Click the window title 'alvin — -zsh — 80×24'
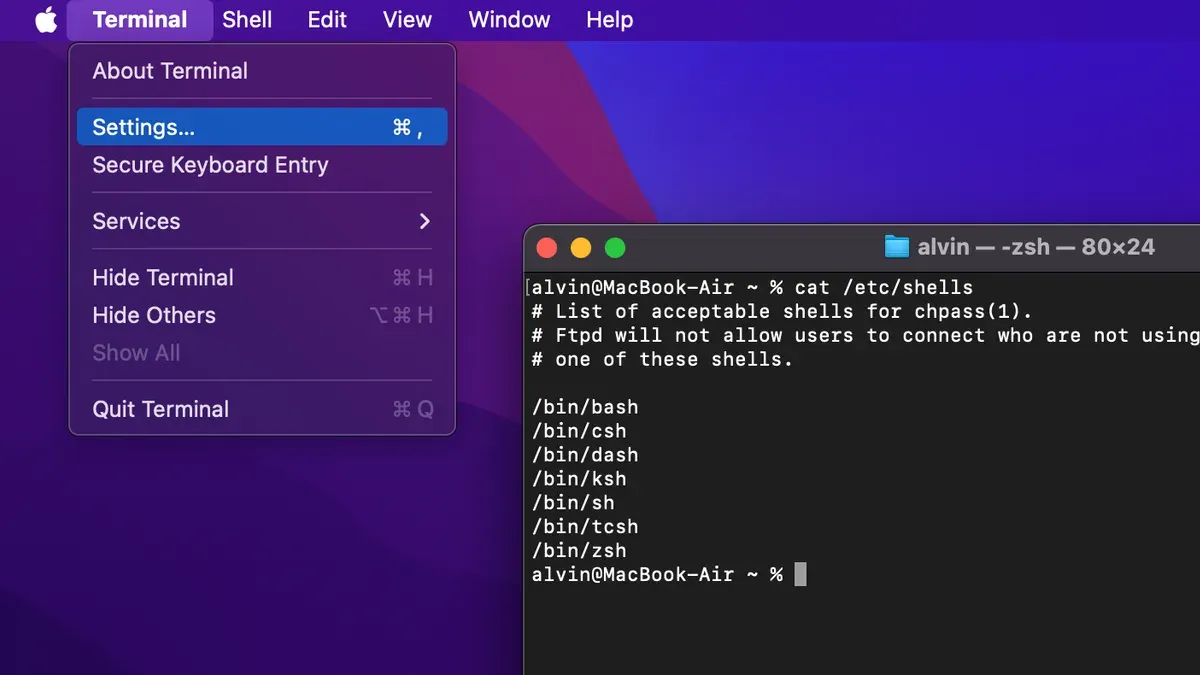1200x675 pixels. (x=1036, y=247)
